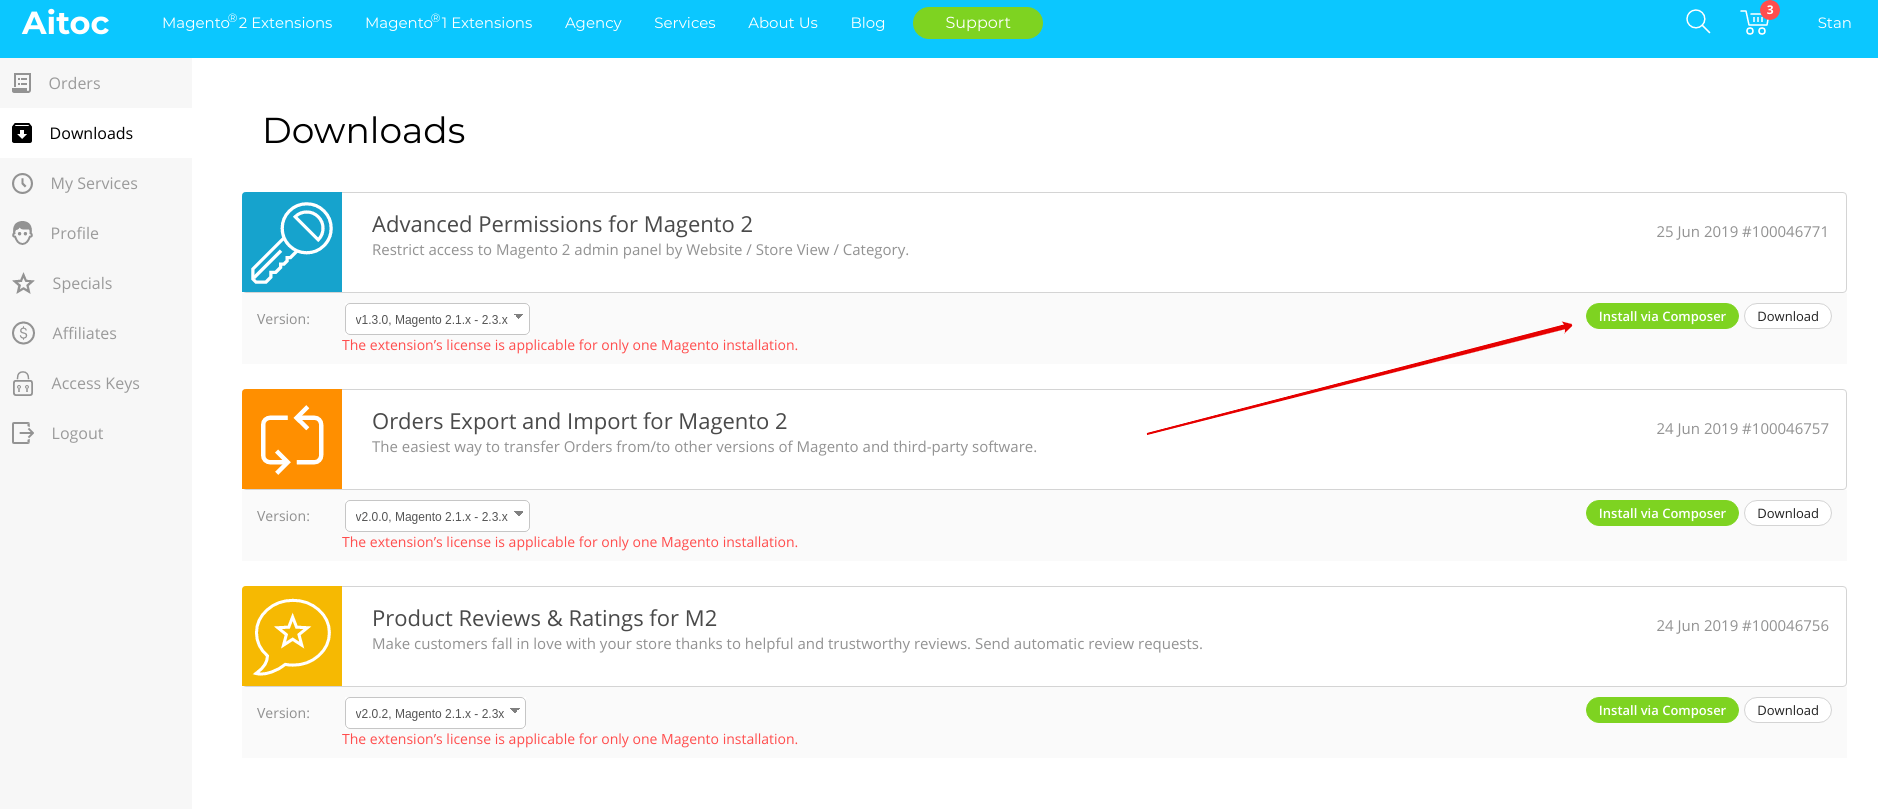
Task: Expand version dropdown for Orders Export and Import
Action: pos(437,516)
